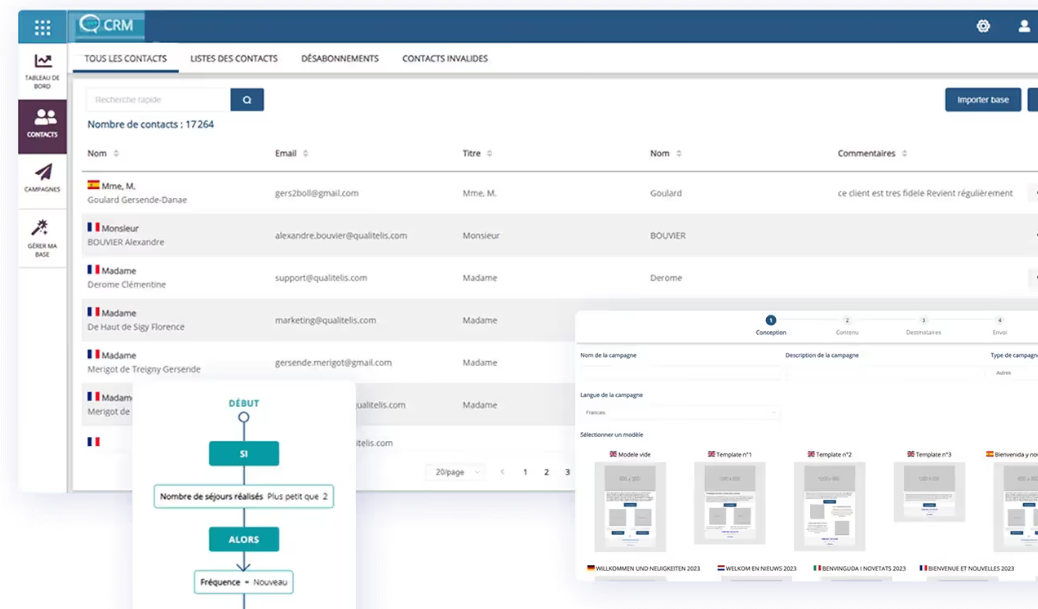The width and height of the screenshot is (1038, 609).
Task: Go to page 2 of contacts
Action: (546, 472)
